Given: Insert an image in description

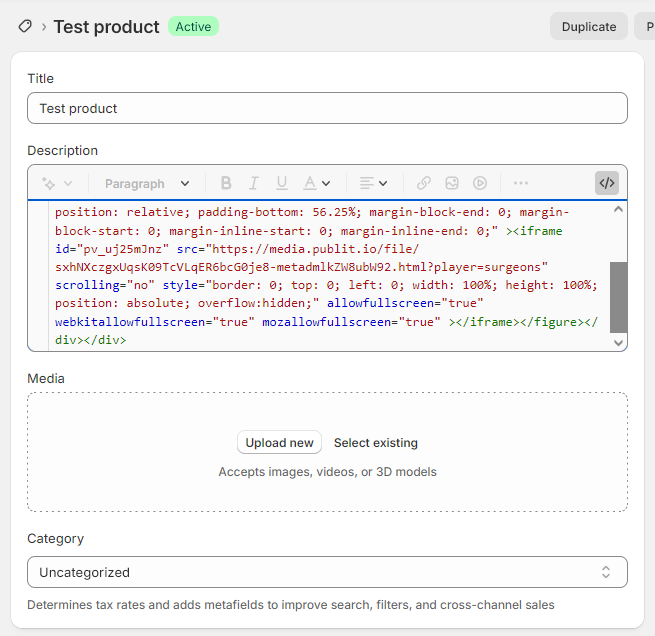Looking at the screenshot, I should [452, 183].
